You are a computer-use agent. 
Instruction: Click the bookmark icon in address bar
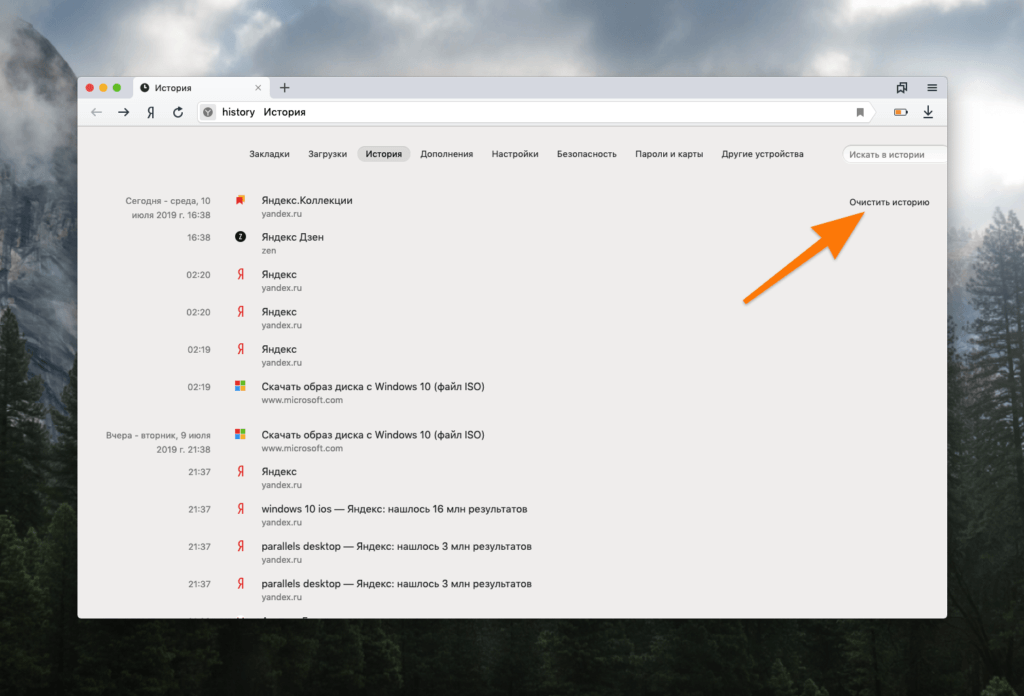tap(860, 112)
